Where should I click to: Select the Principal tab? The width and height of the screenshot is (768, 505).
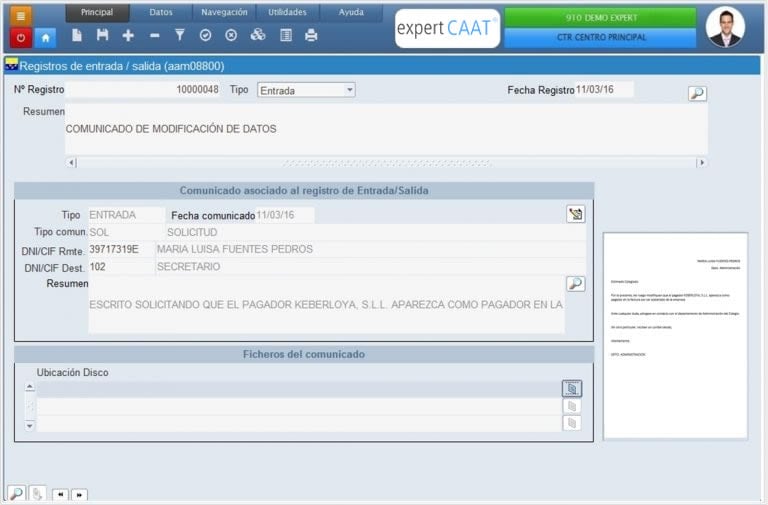pyautogui.click(x=97, y=12)
